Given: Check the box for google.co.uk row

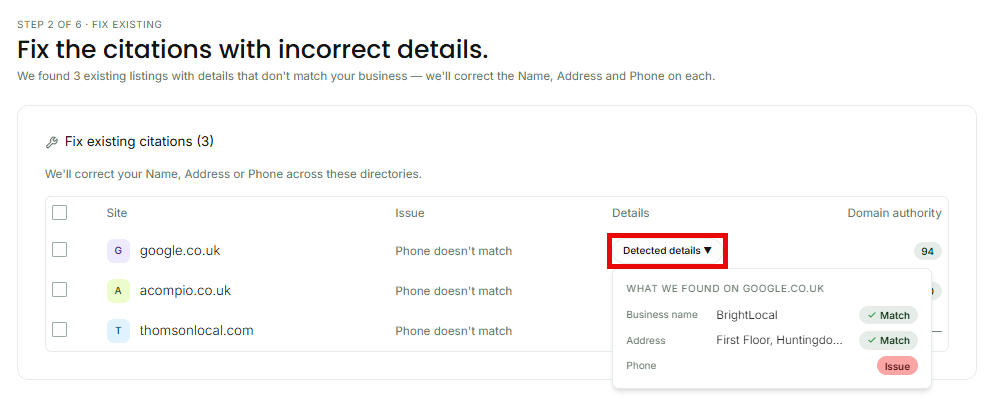Looking at the screenshot, I should click(60, 250).
